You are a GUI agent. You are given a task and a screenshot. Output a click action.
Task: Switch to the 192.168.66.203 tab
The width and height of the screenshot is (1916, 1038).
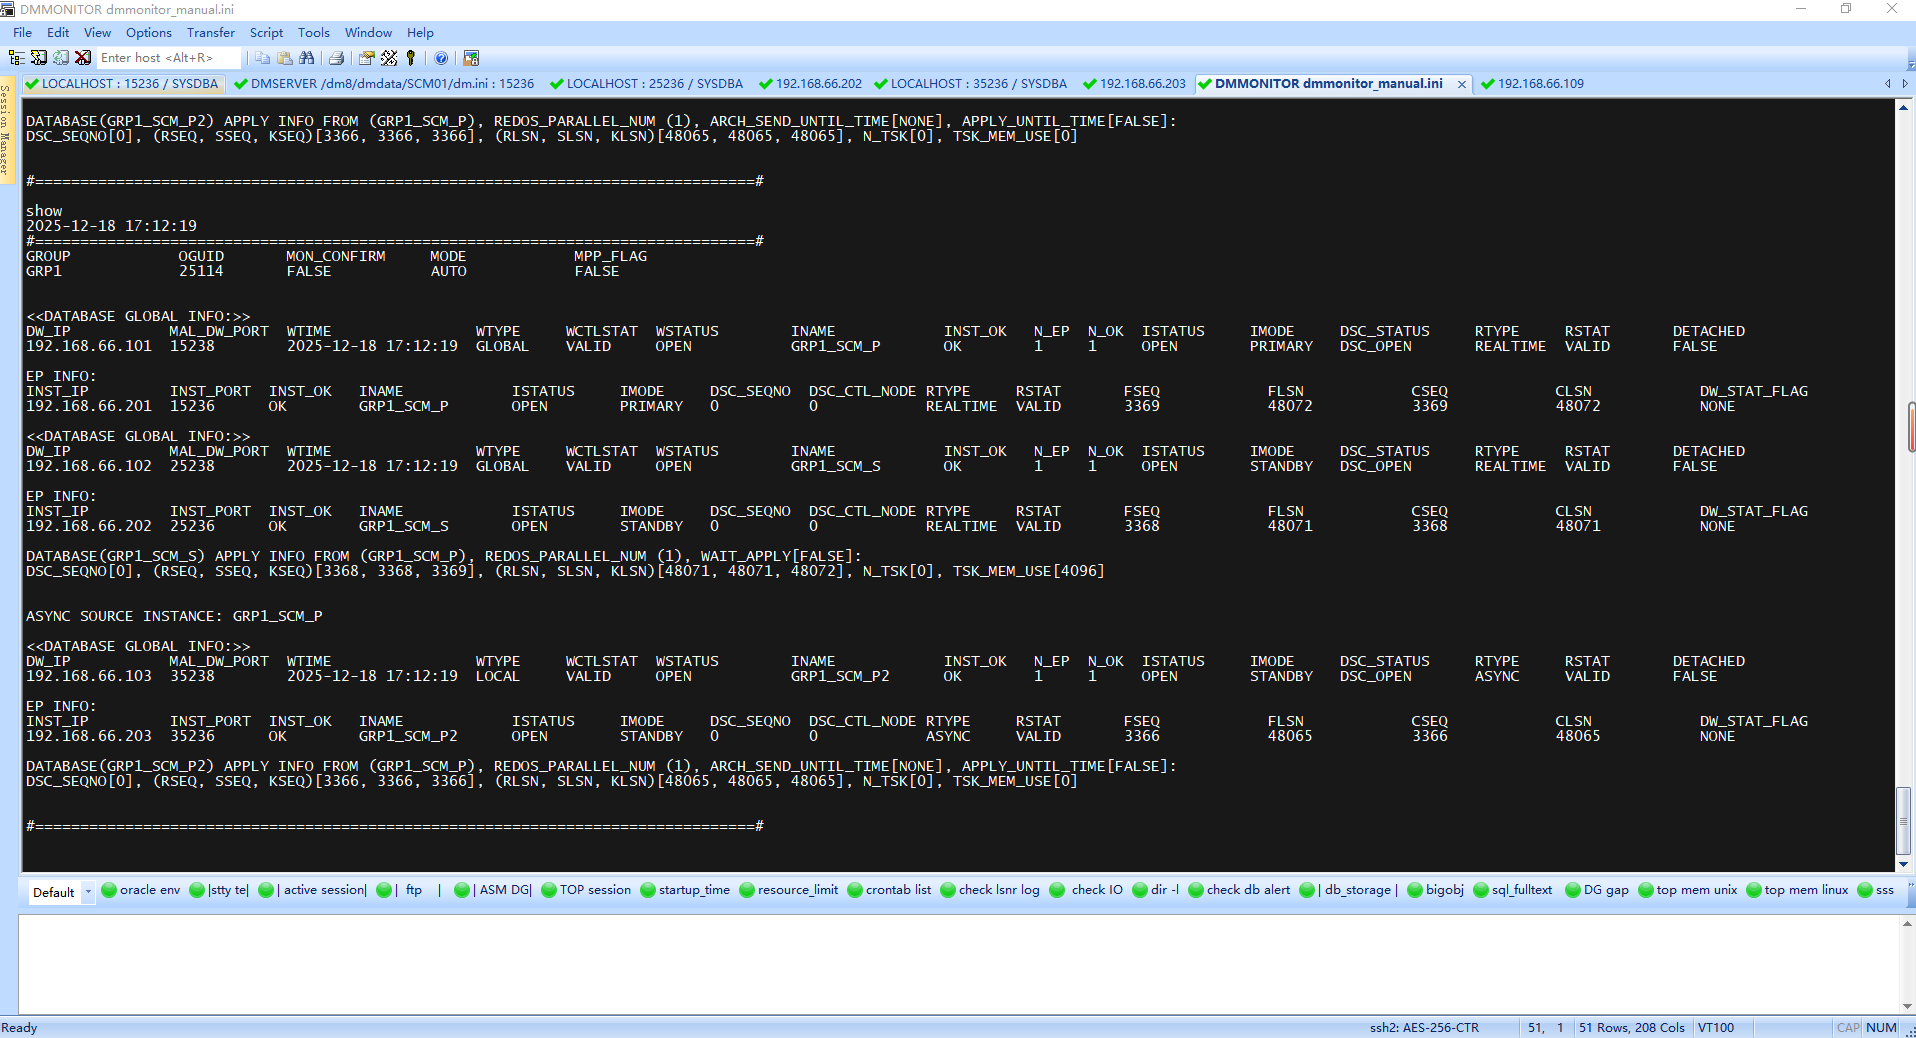pos(1135,84)
